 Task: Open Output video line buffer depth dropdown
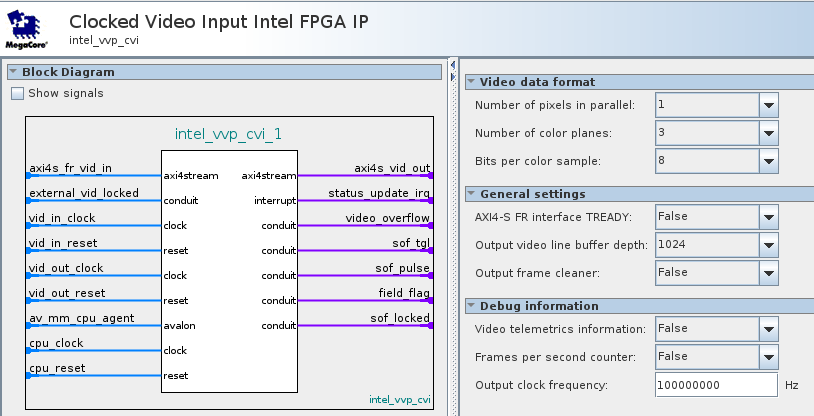768,245
